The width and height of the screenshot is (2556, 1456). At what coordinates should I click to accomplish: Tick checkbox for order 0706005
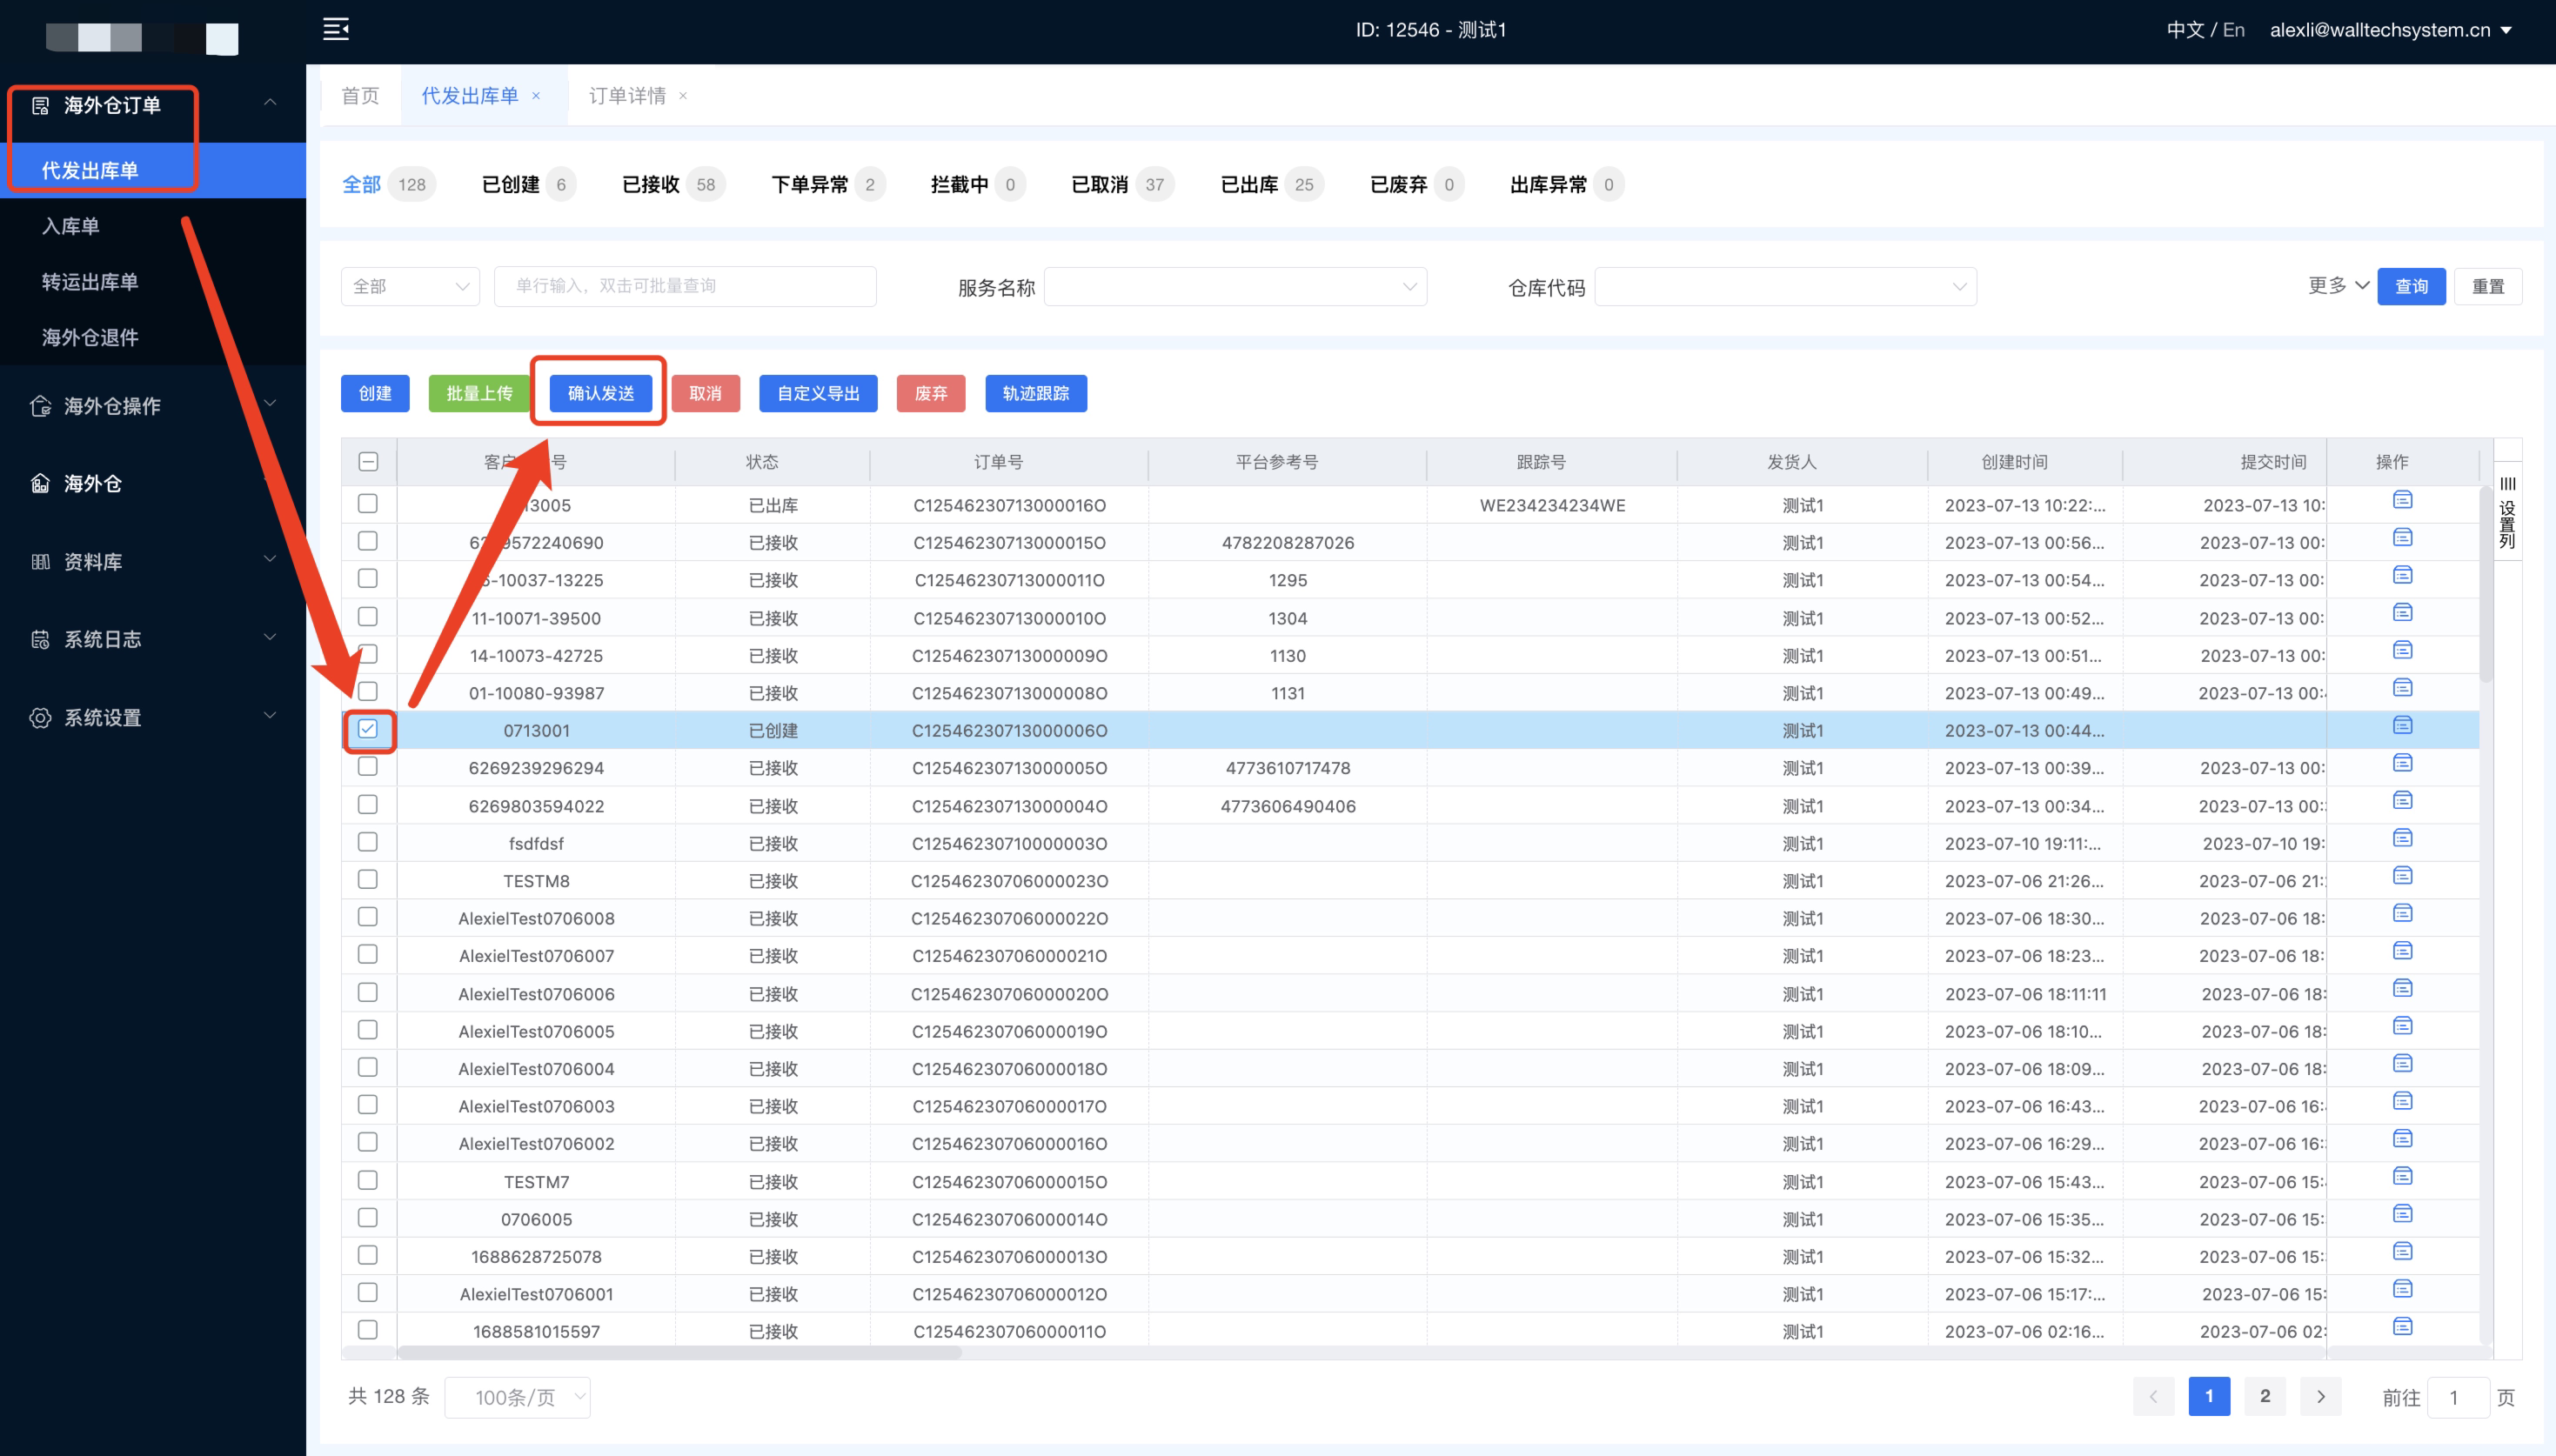coord(368,1218)
